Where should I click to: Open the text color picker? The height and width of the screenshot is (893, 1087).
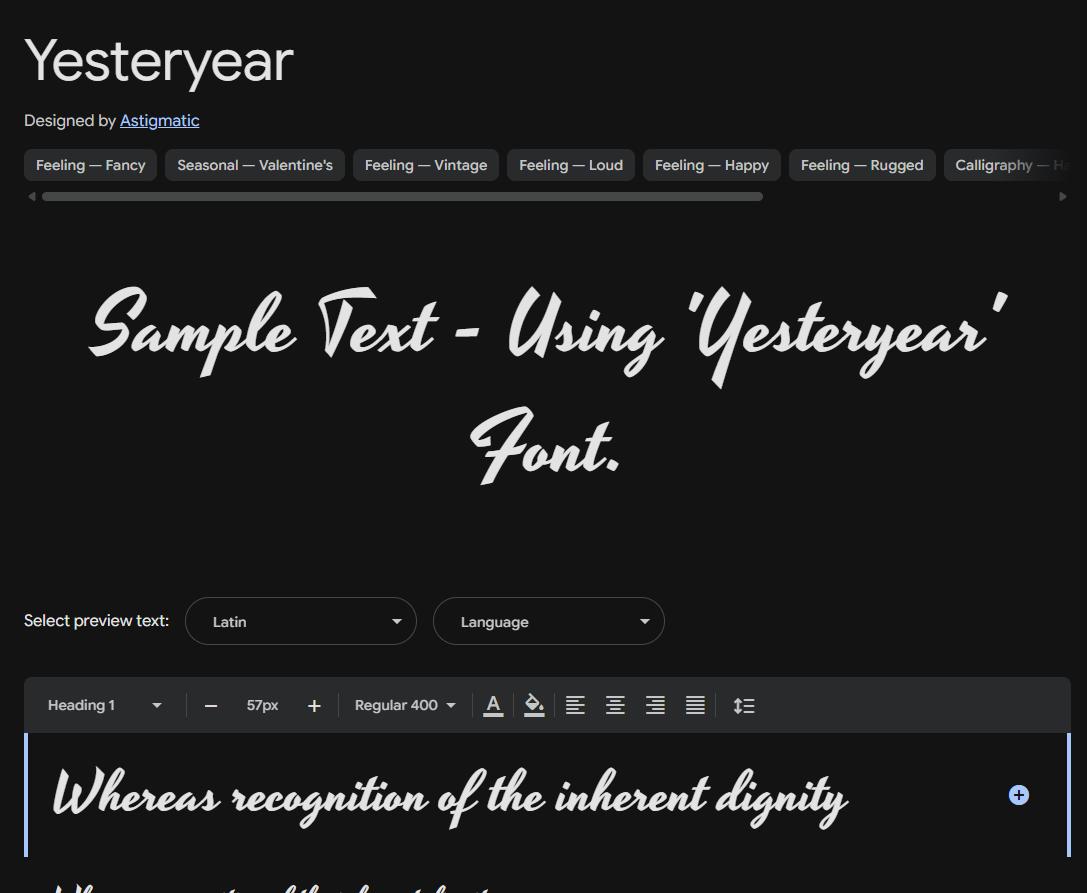[x=493, y=706]
